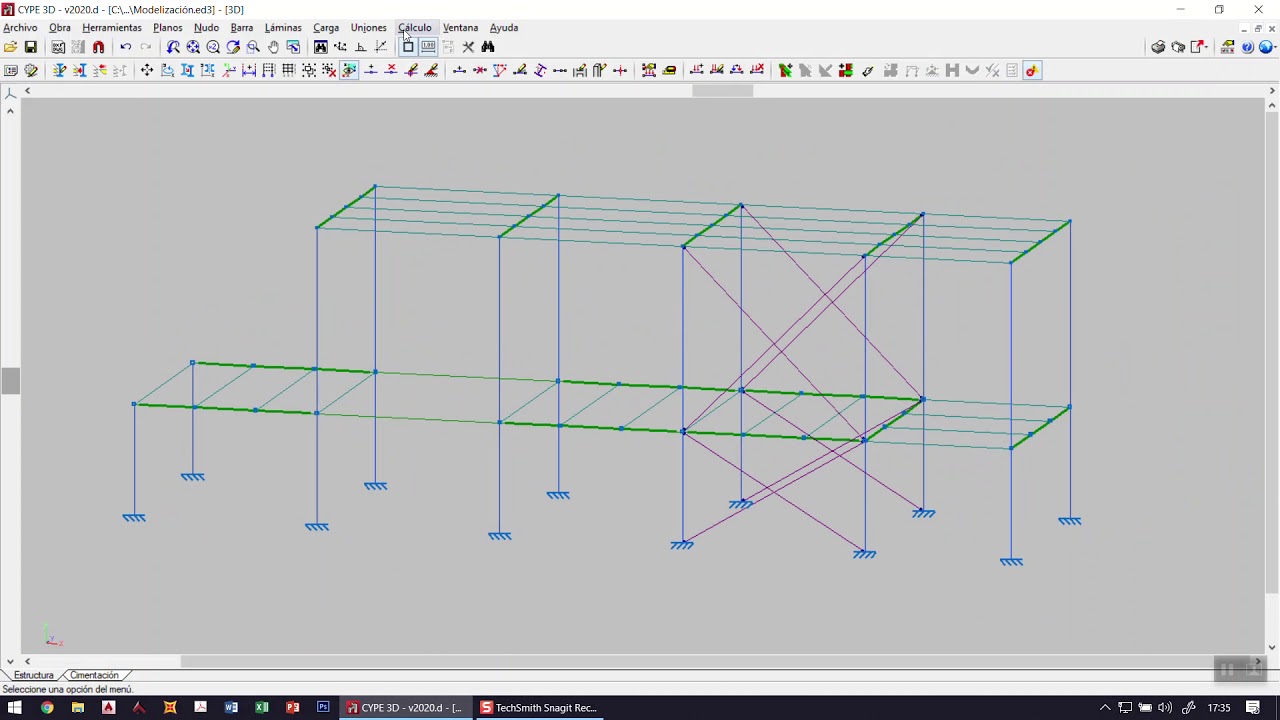
Task: Open Chrome from the taskbar
Action: click(x=46, y=707)
